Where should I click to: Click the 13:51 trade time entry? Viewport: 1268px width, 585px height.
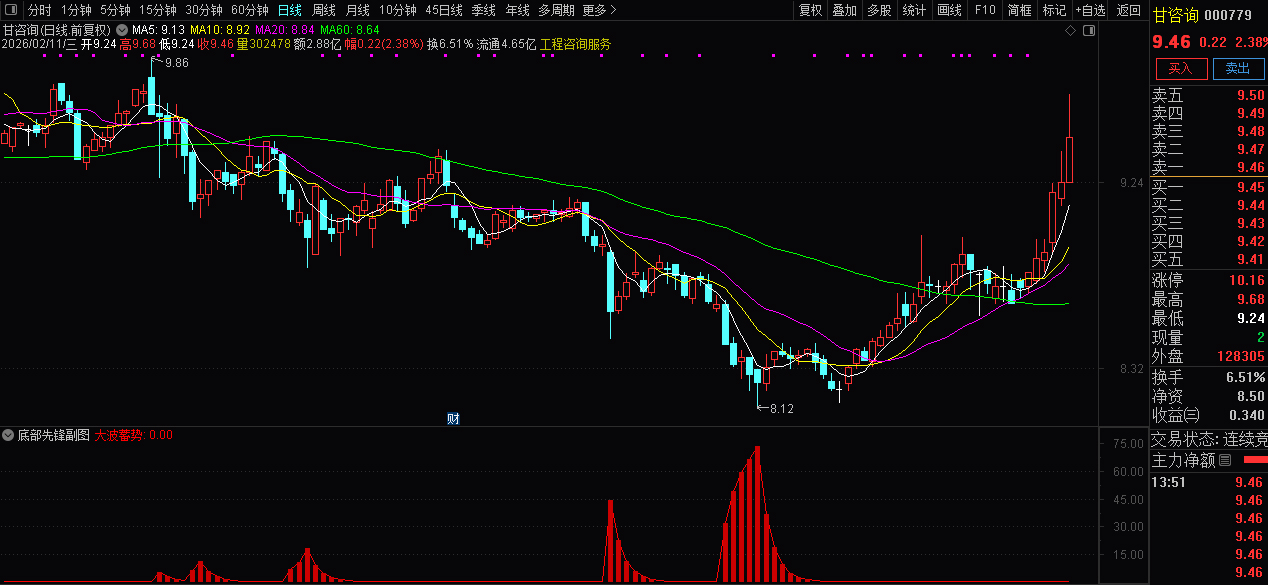click(1167, 482)
